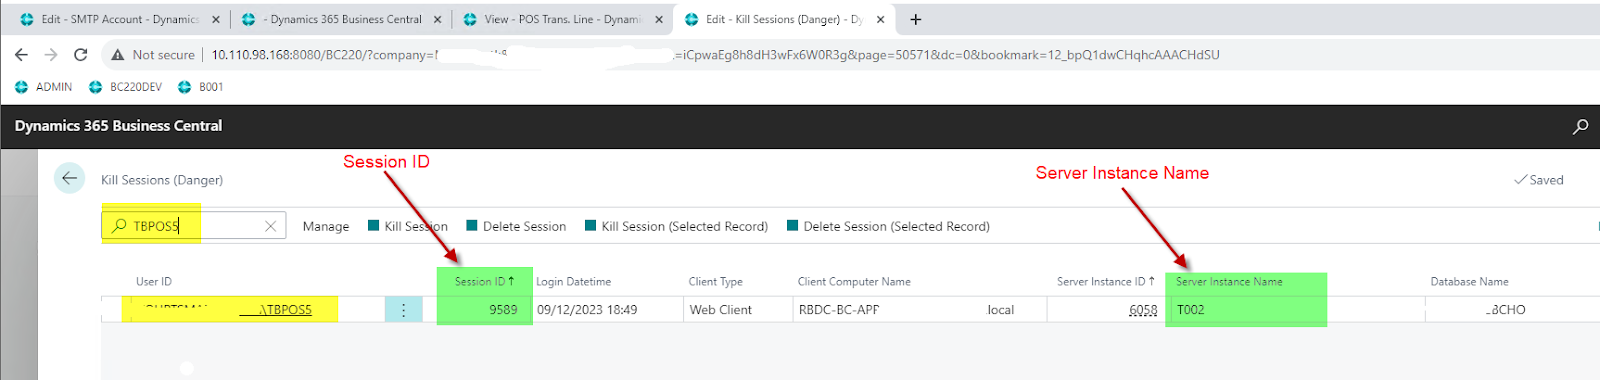Click the Not secure warning icon

pyautogui.click(x=118, y=55)
